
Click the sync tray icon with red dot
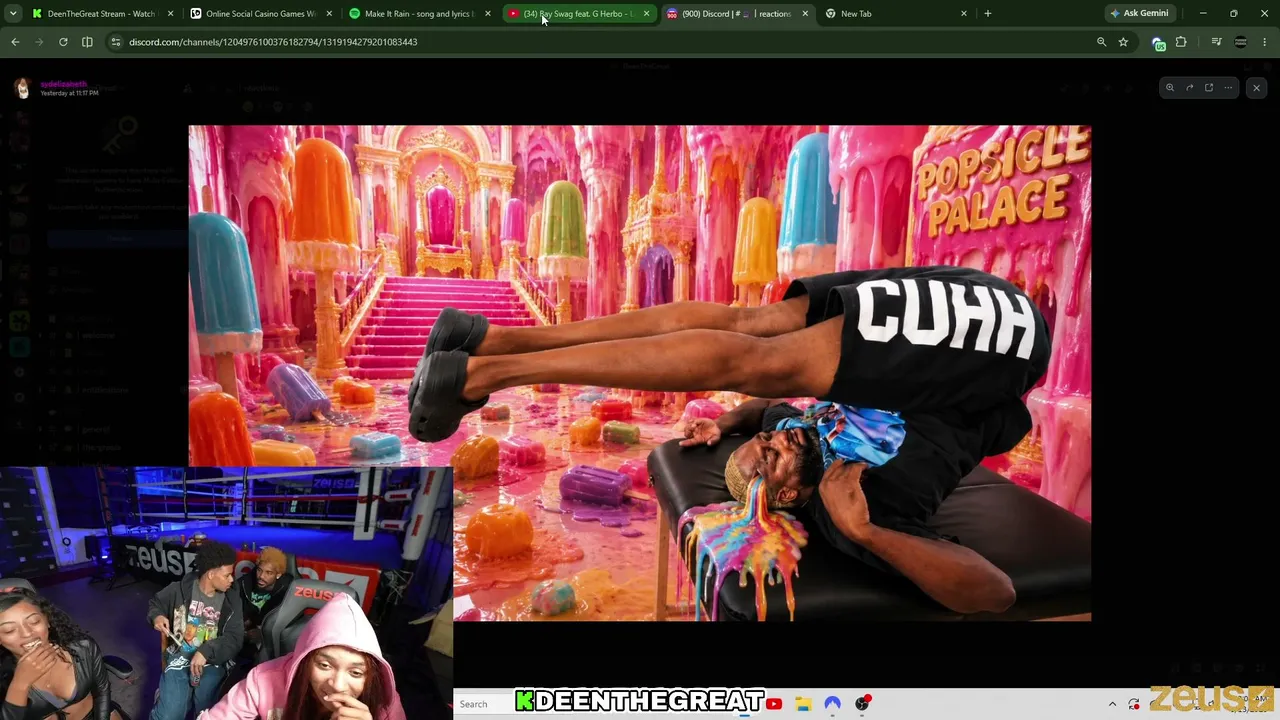tap(1134, 704)
